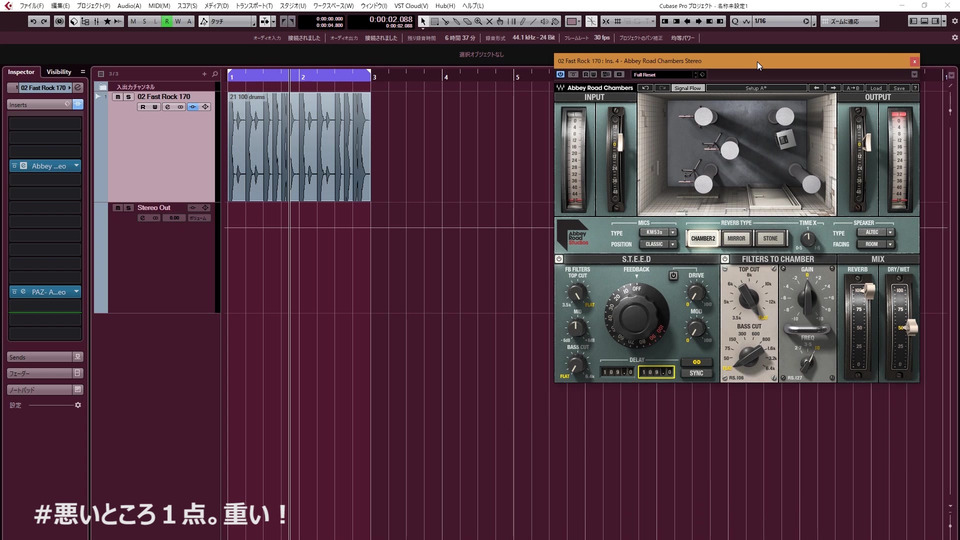
Task: Toggle the plugin power bypass button in header
Action: pos(560,75)
